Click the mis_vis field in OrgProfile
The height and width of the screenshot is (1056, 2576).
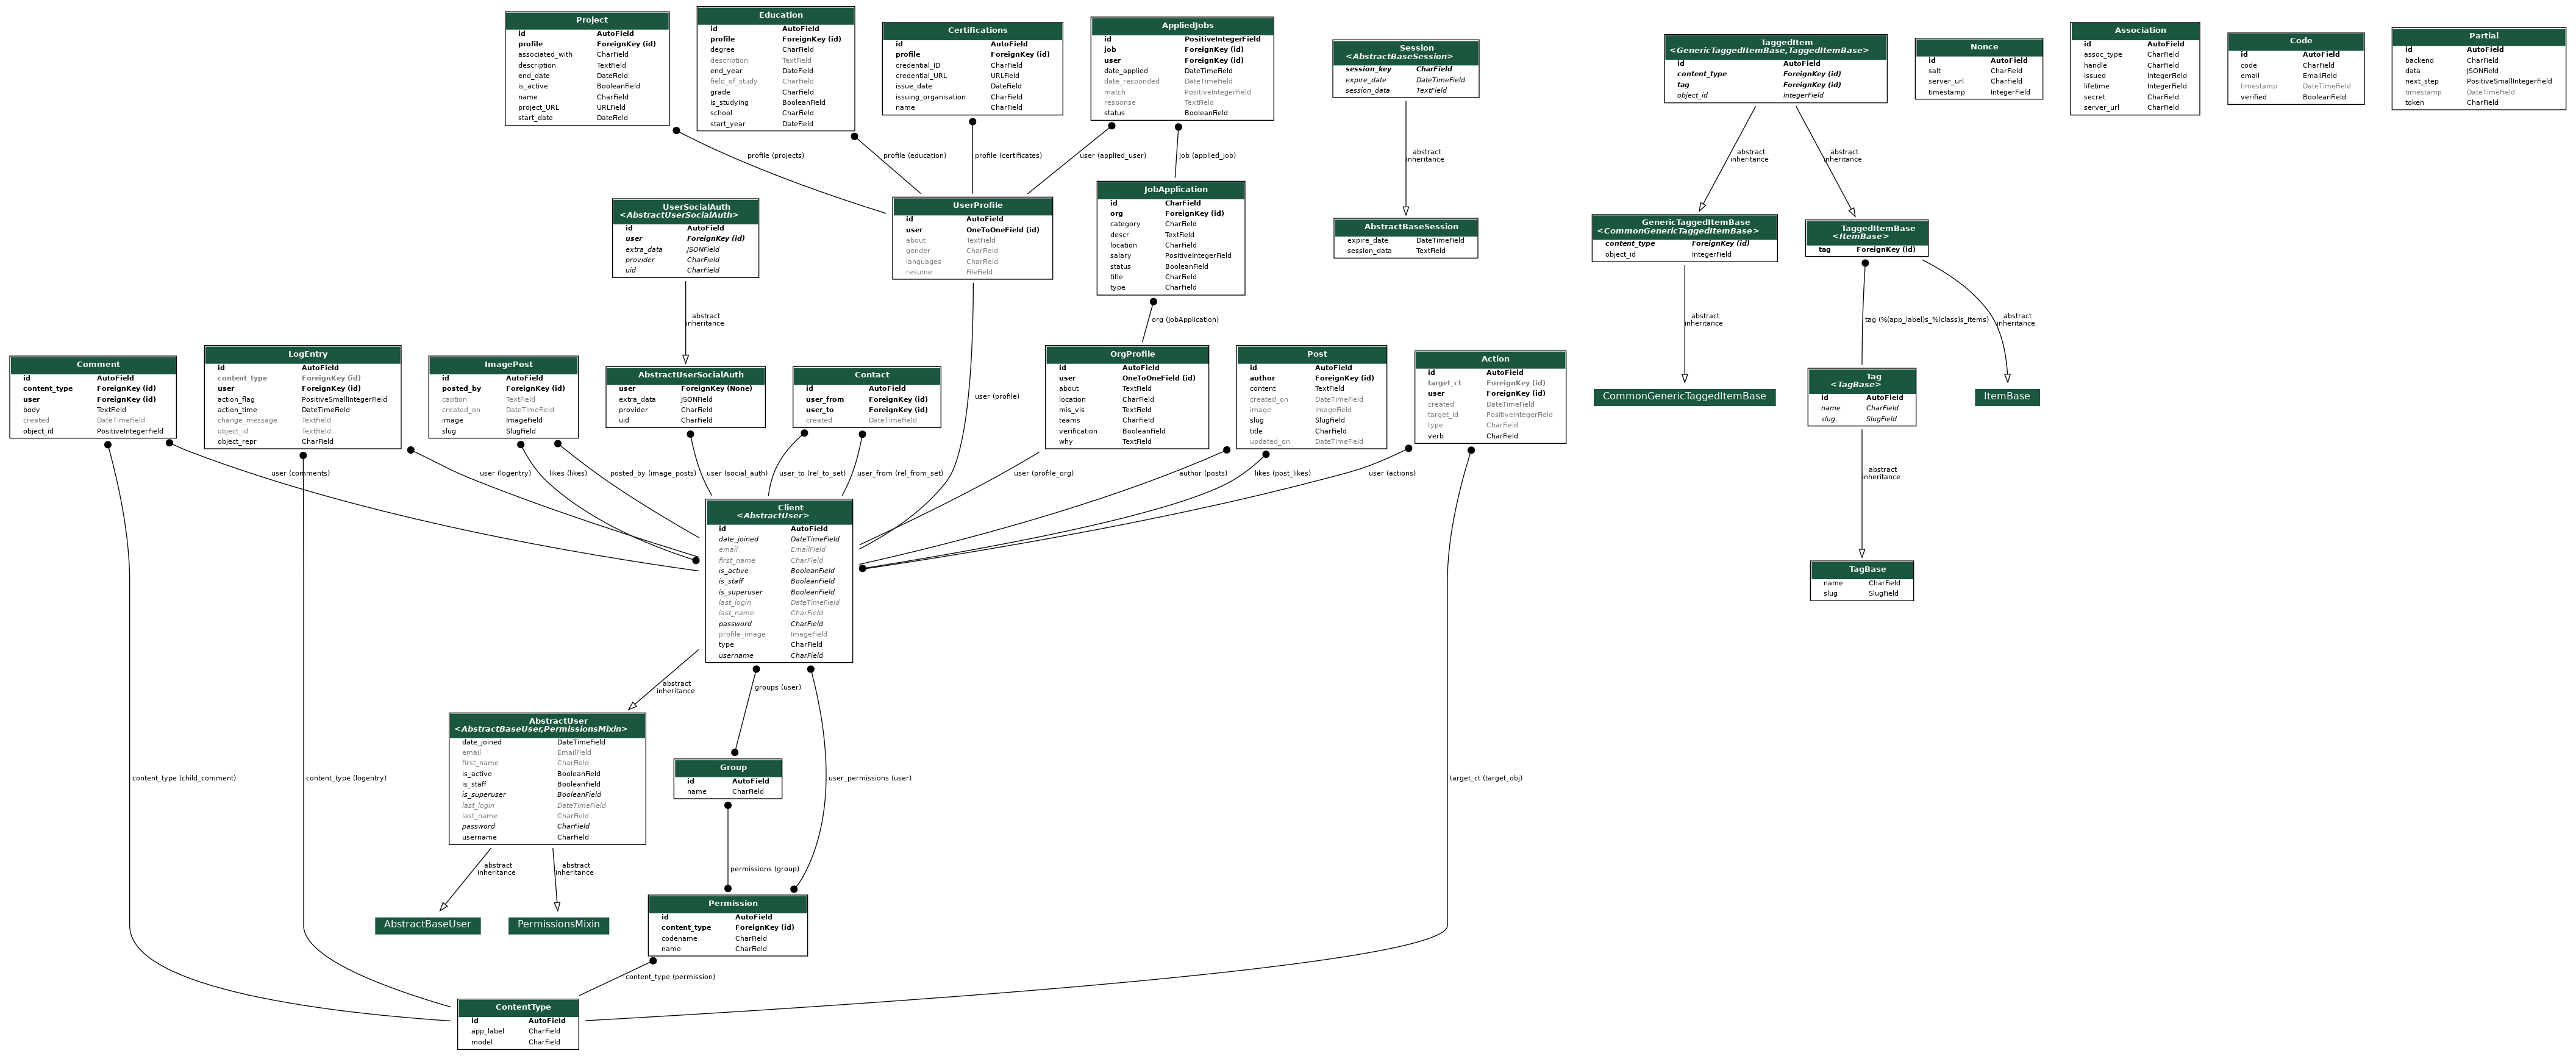tap(1127, 410)
